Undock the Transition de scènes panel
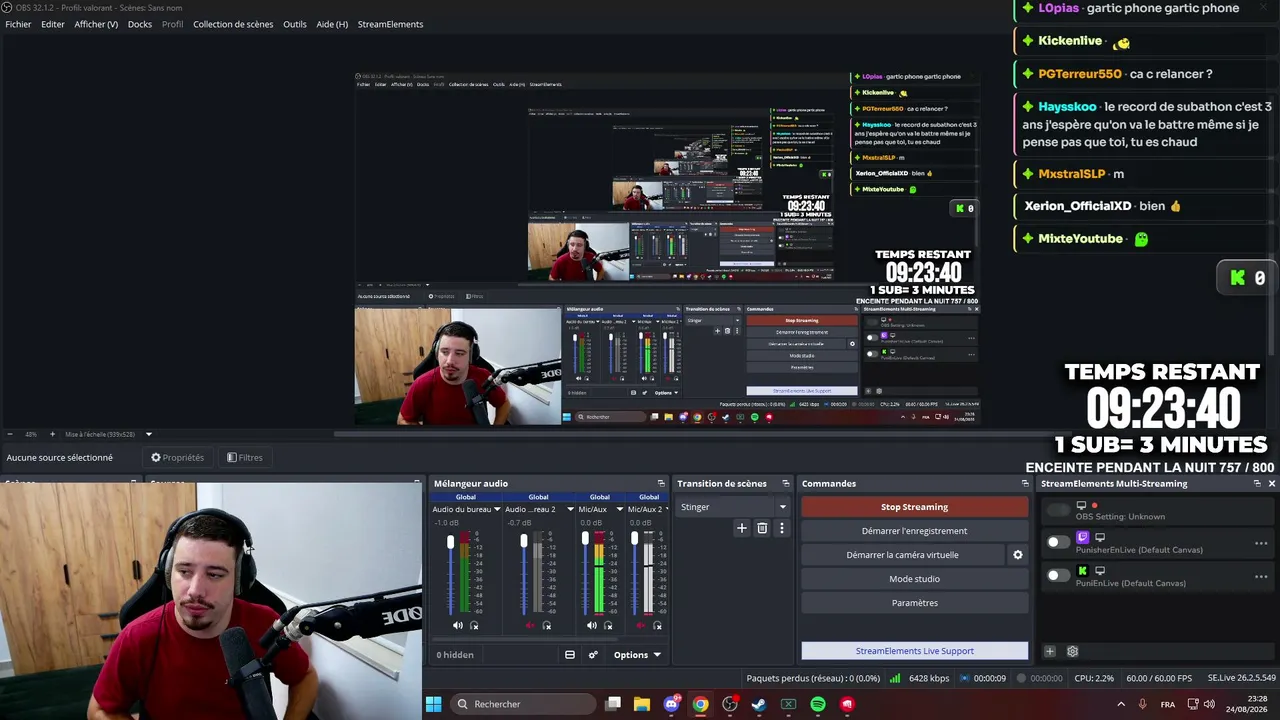This screenshot has height=720, width=1280. click(x=785, y=484)
